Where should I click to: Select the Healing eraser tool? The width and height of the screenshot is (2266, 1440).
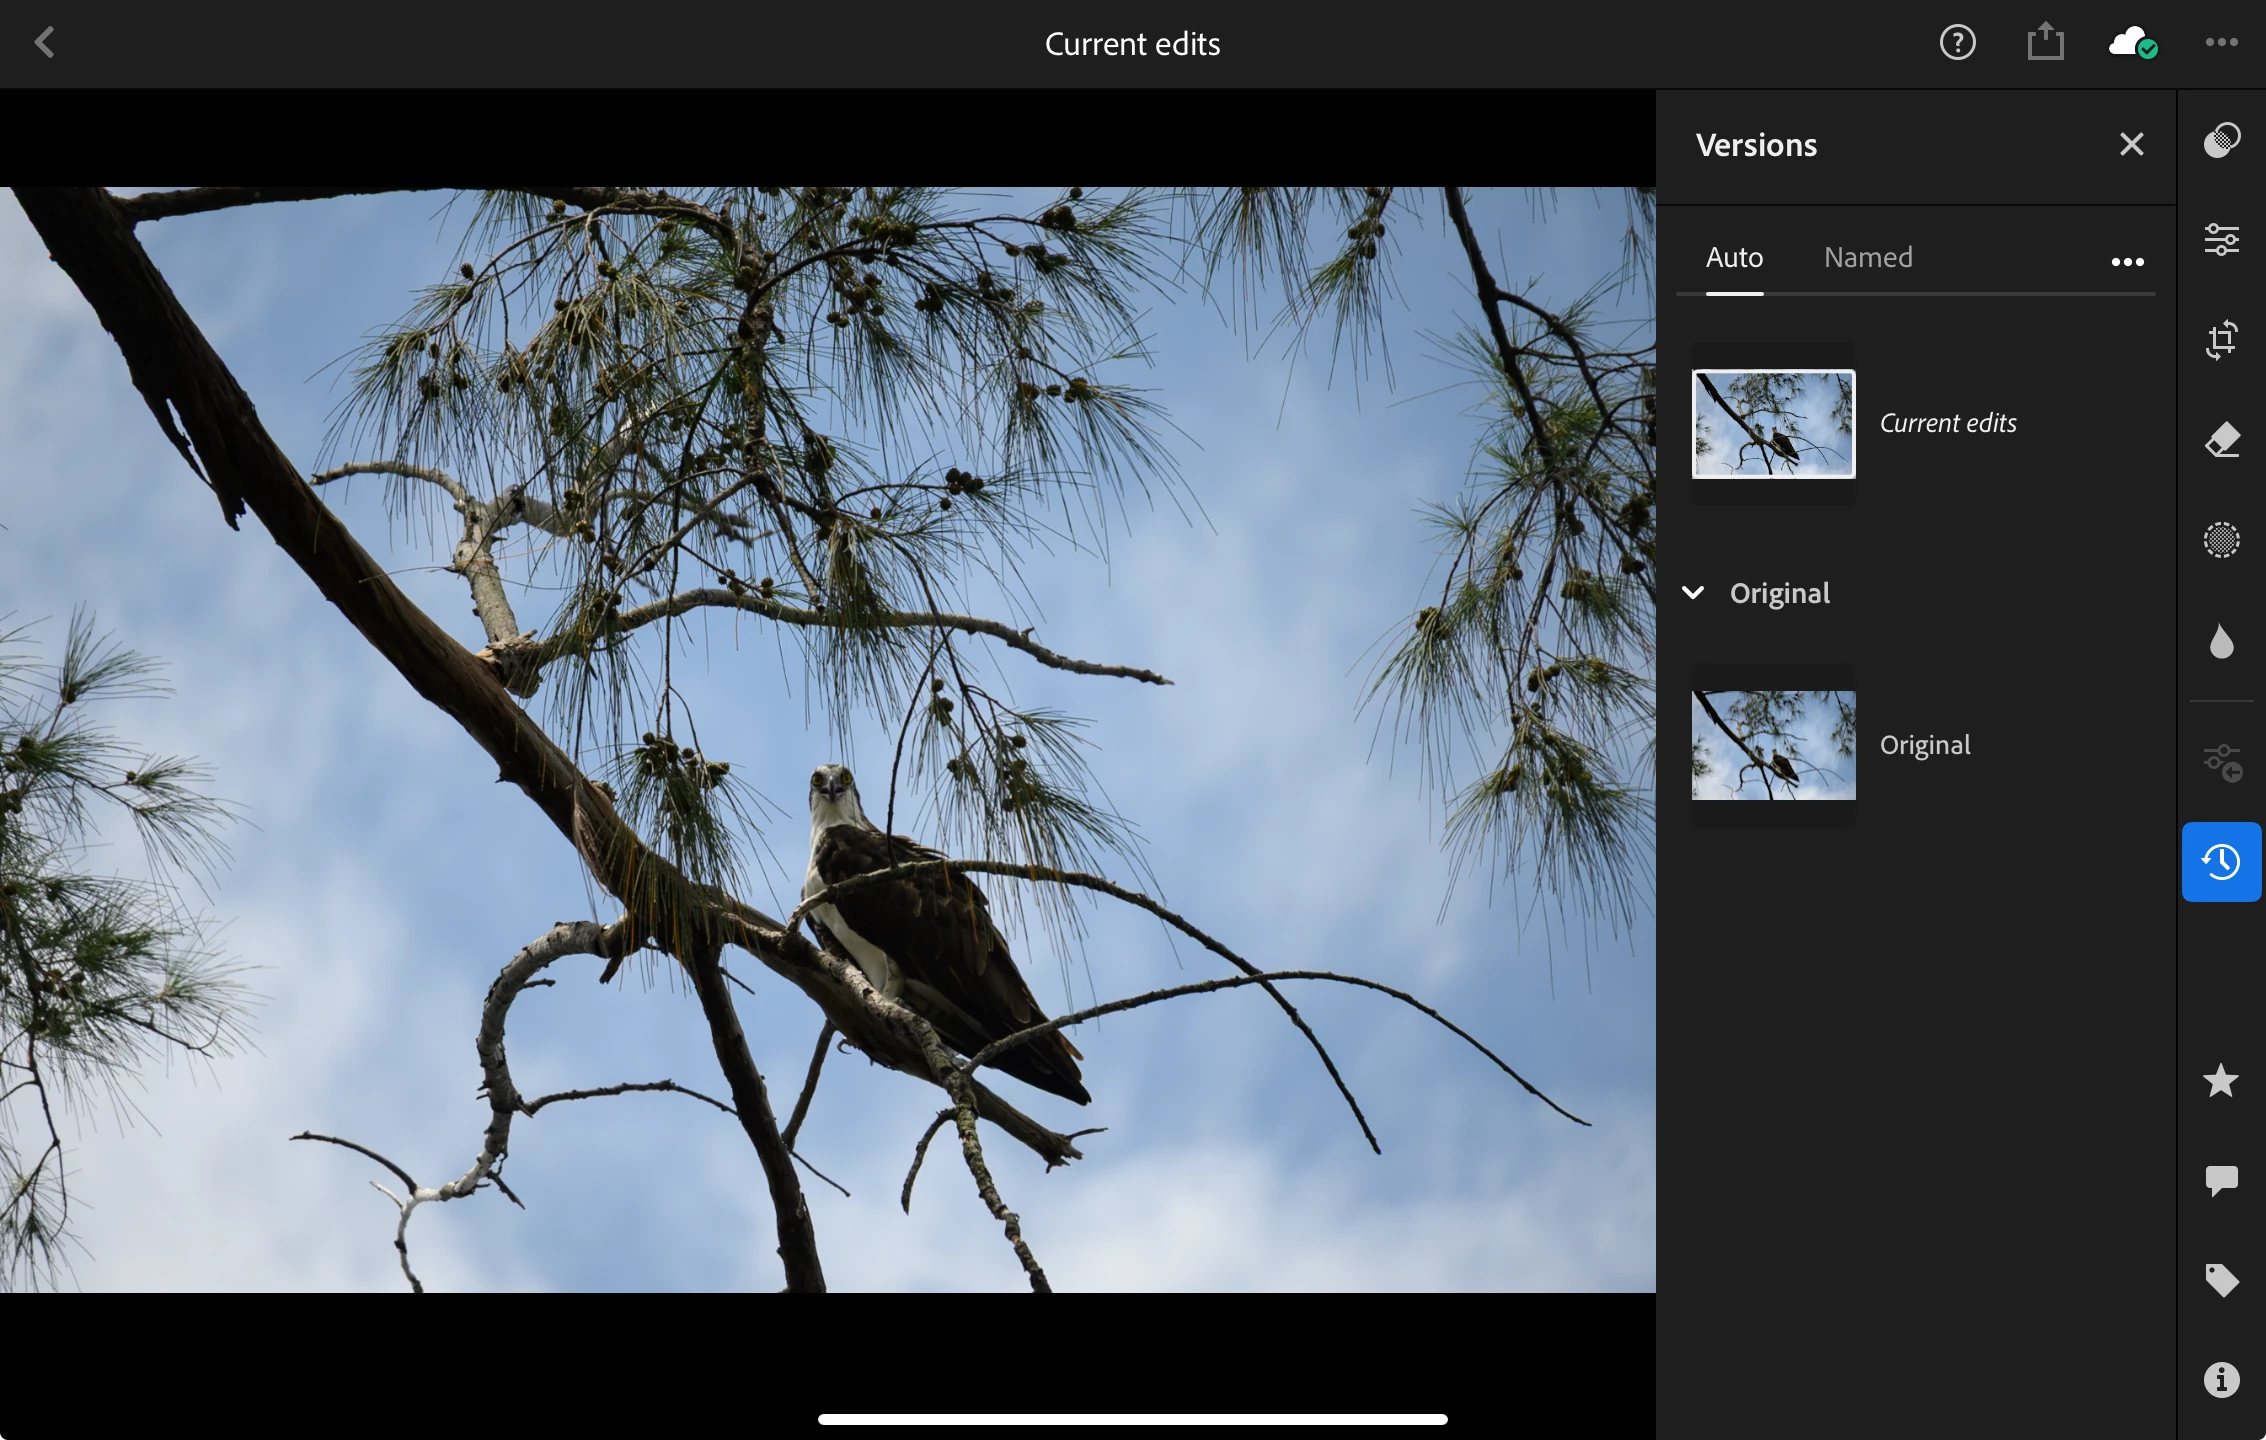(x=2221, y=440)
